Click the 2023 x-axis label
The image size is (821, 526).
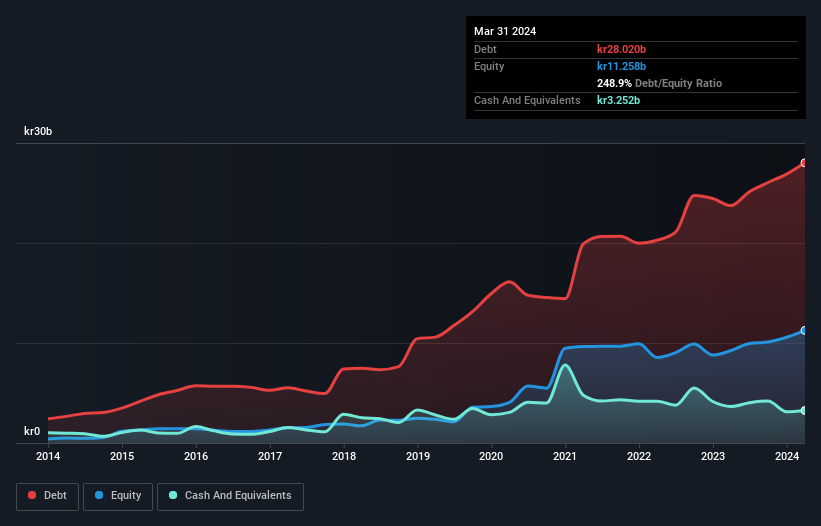point(713,456)
